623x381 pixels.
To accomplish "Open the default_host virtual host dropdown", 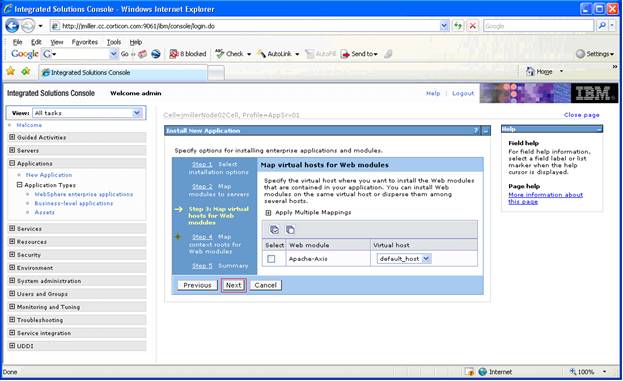I will click(404, 259).
